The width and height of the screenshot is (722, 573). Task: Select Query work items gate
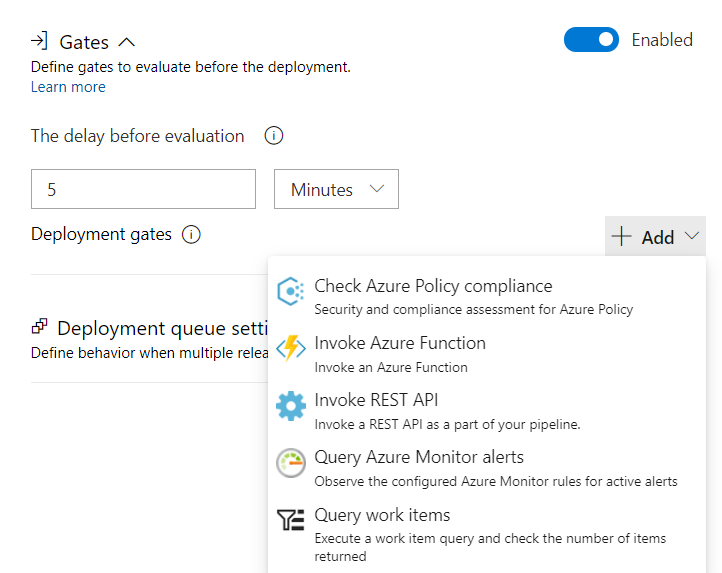[487, 534]
